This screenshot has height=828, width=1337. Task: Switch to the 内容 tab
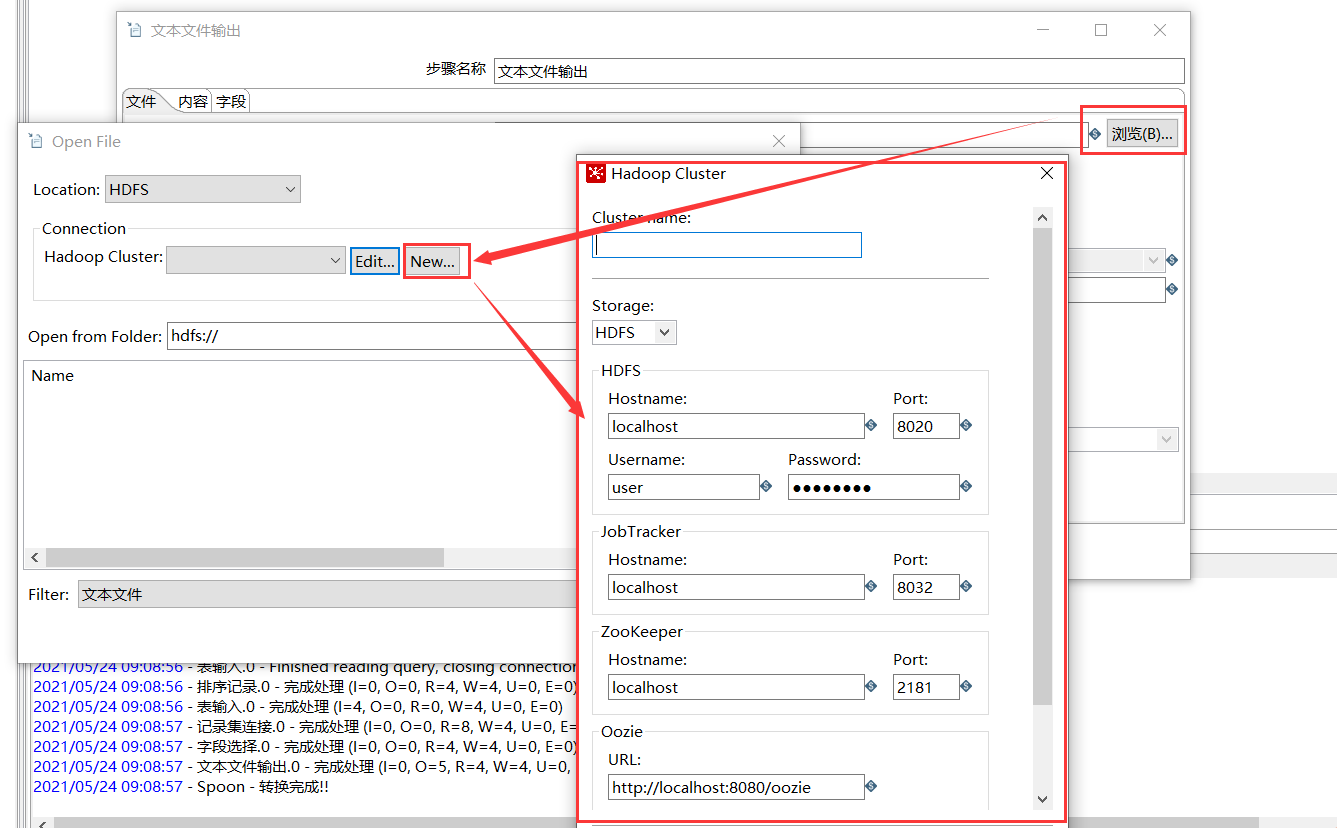[193, 100]
